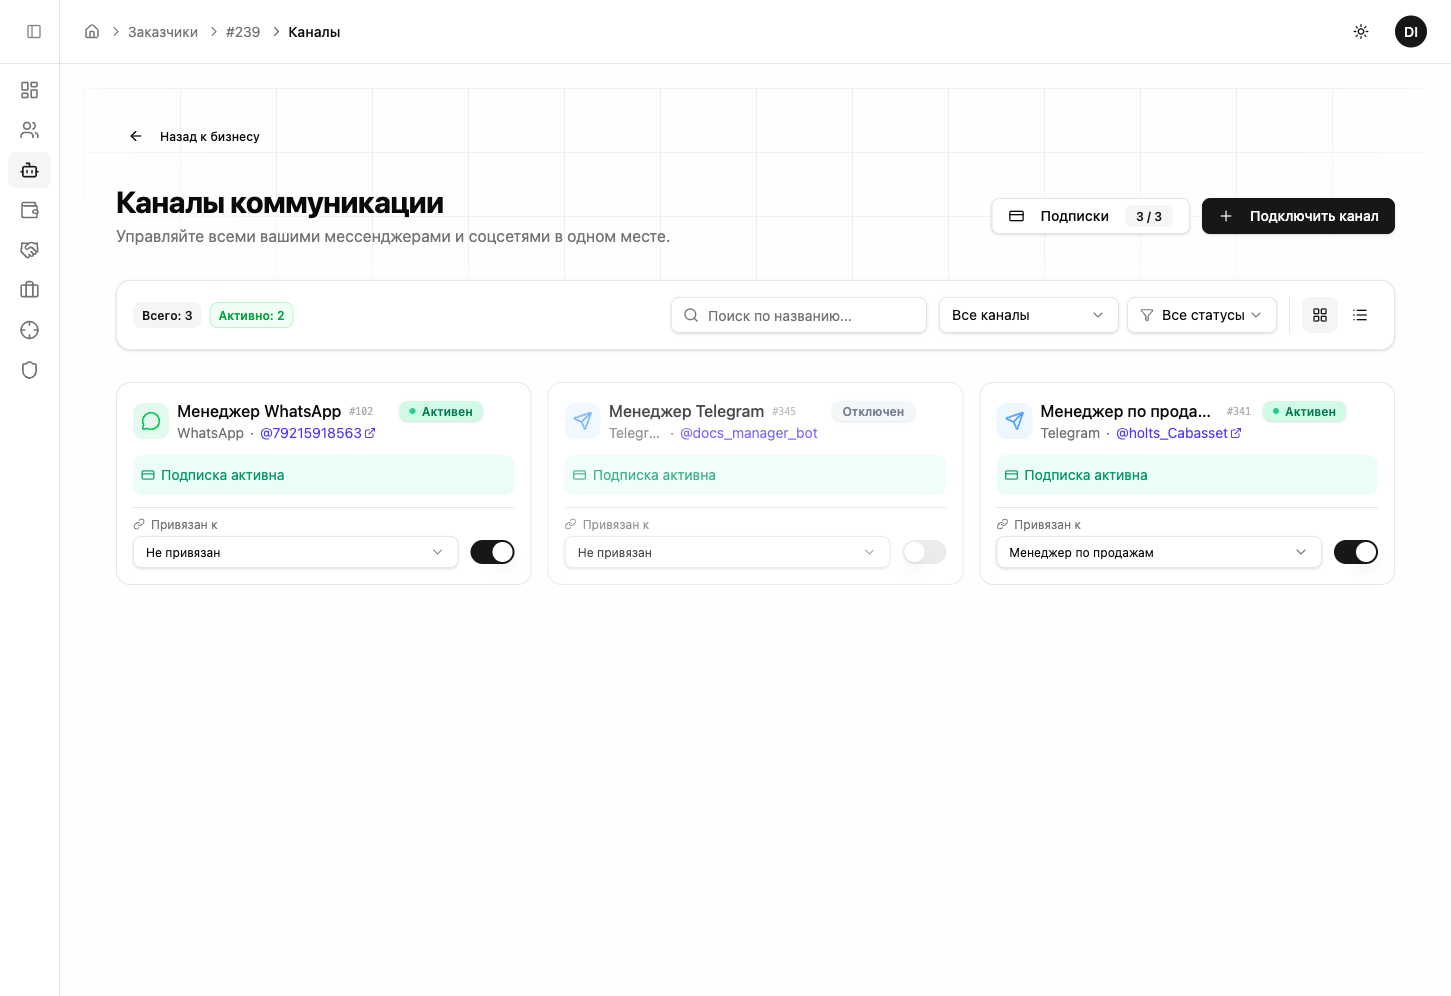Disable the Менеджер WhatsApp channel toggle
Viewport: 1451px width, 996px height.
(x=492, y=552)
